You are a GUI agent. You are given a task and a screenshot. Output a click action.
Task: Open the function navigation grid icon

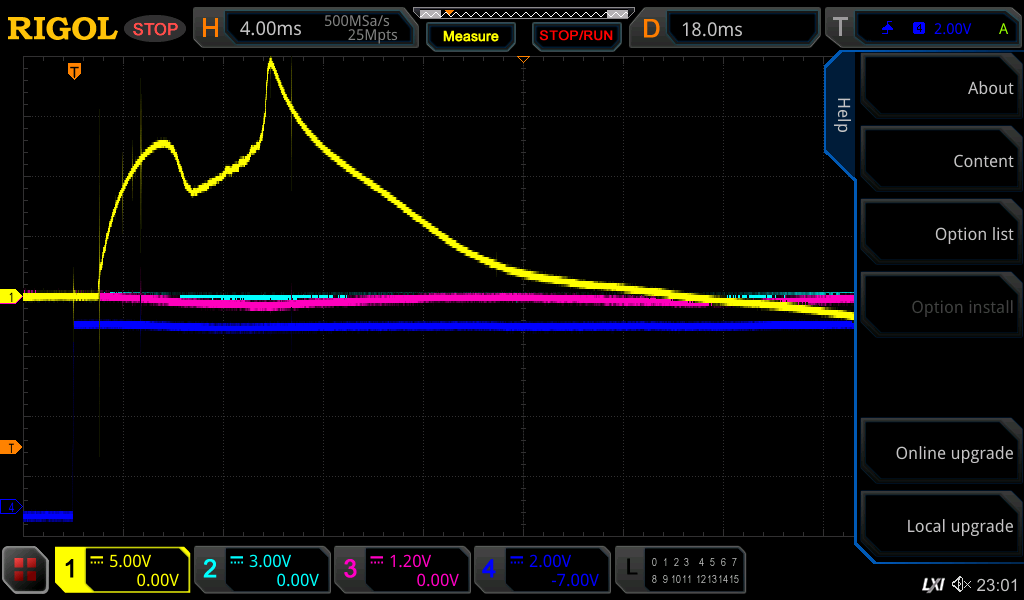pos(26,570)
